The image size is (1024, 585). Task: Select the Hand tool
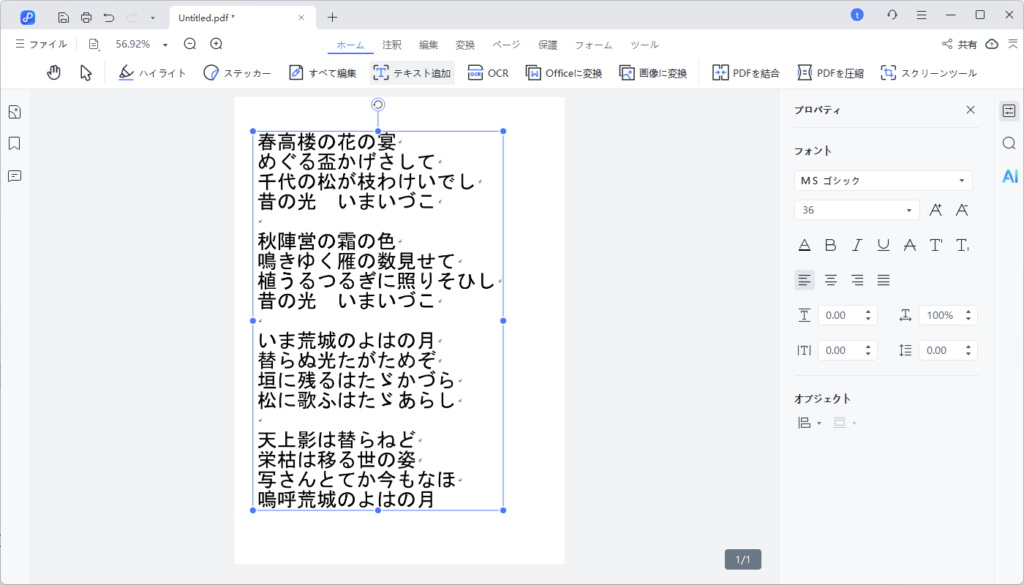53,72
